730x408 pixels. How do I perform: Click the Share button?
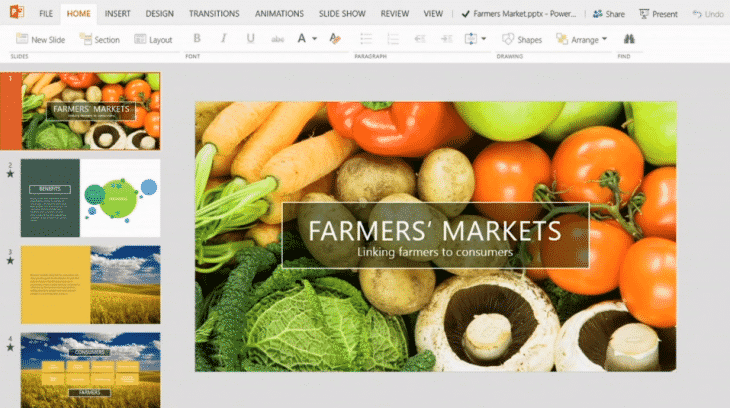(x=609, y=14)
